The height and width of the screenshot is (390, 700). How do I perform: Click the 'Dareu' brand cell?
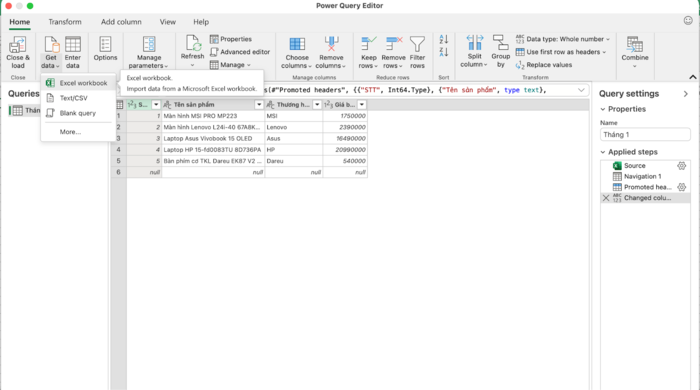[x=294, y=161]
